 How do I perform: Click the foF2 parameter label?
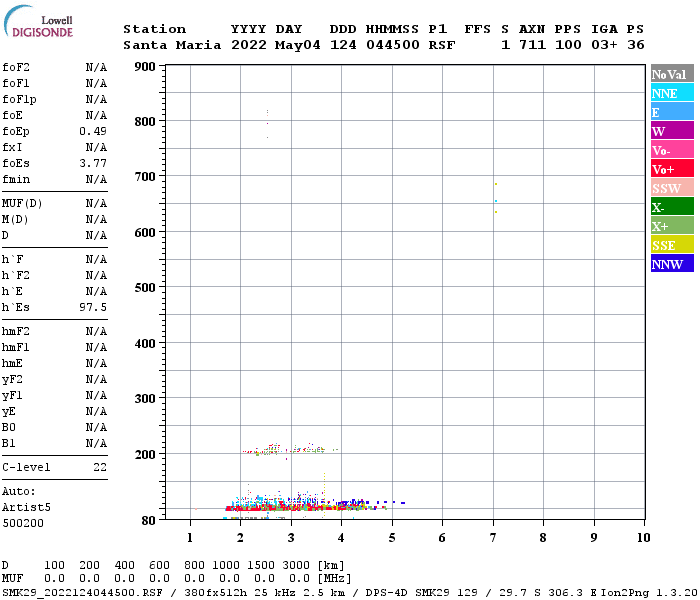coord(16,67)
